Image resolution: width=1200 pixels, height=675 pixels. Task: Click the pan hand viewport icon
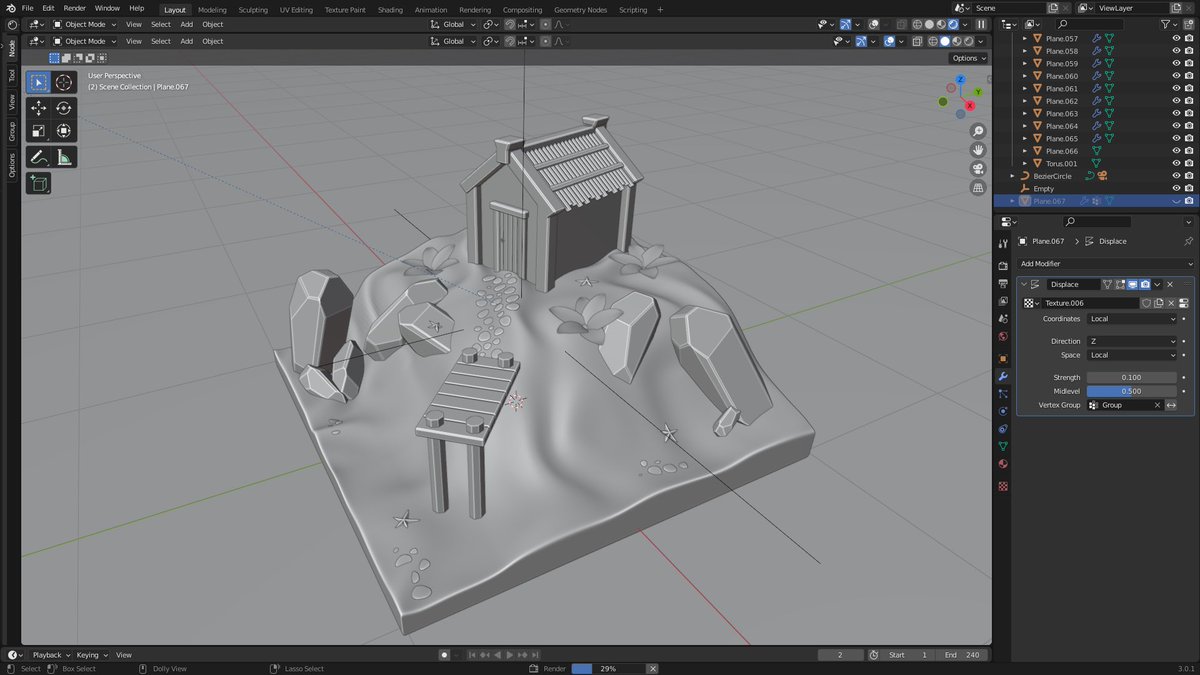(978, 150)
